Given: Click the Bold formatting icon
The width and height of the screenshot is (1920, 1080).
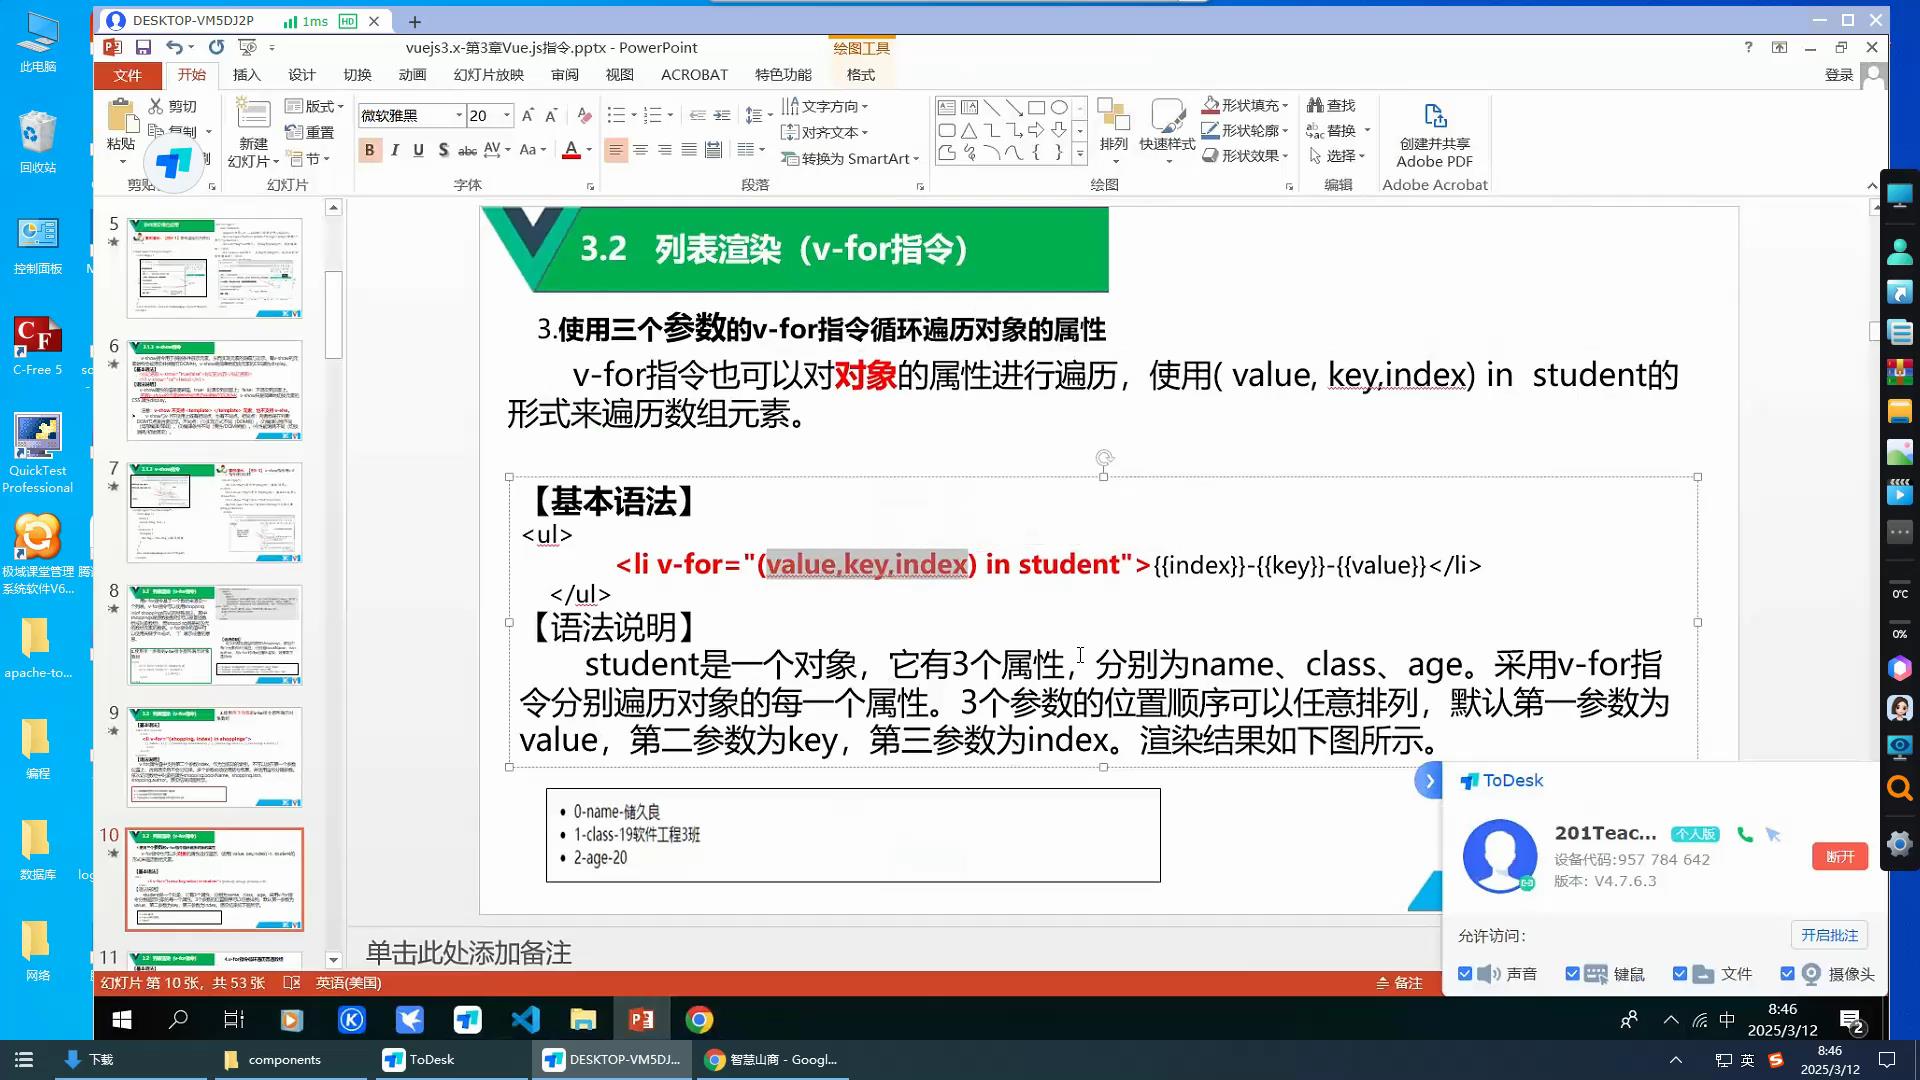Looking at the screenshot, I should coord(369,150).
